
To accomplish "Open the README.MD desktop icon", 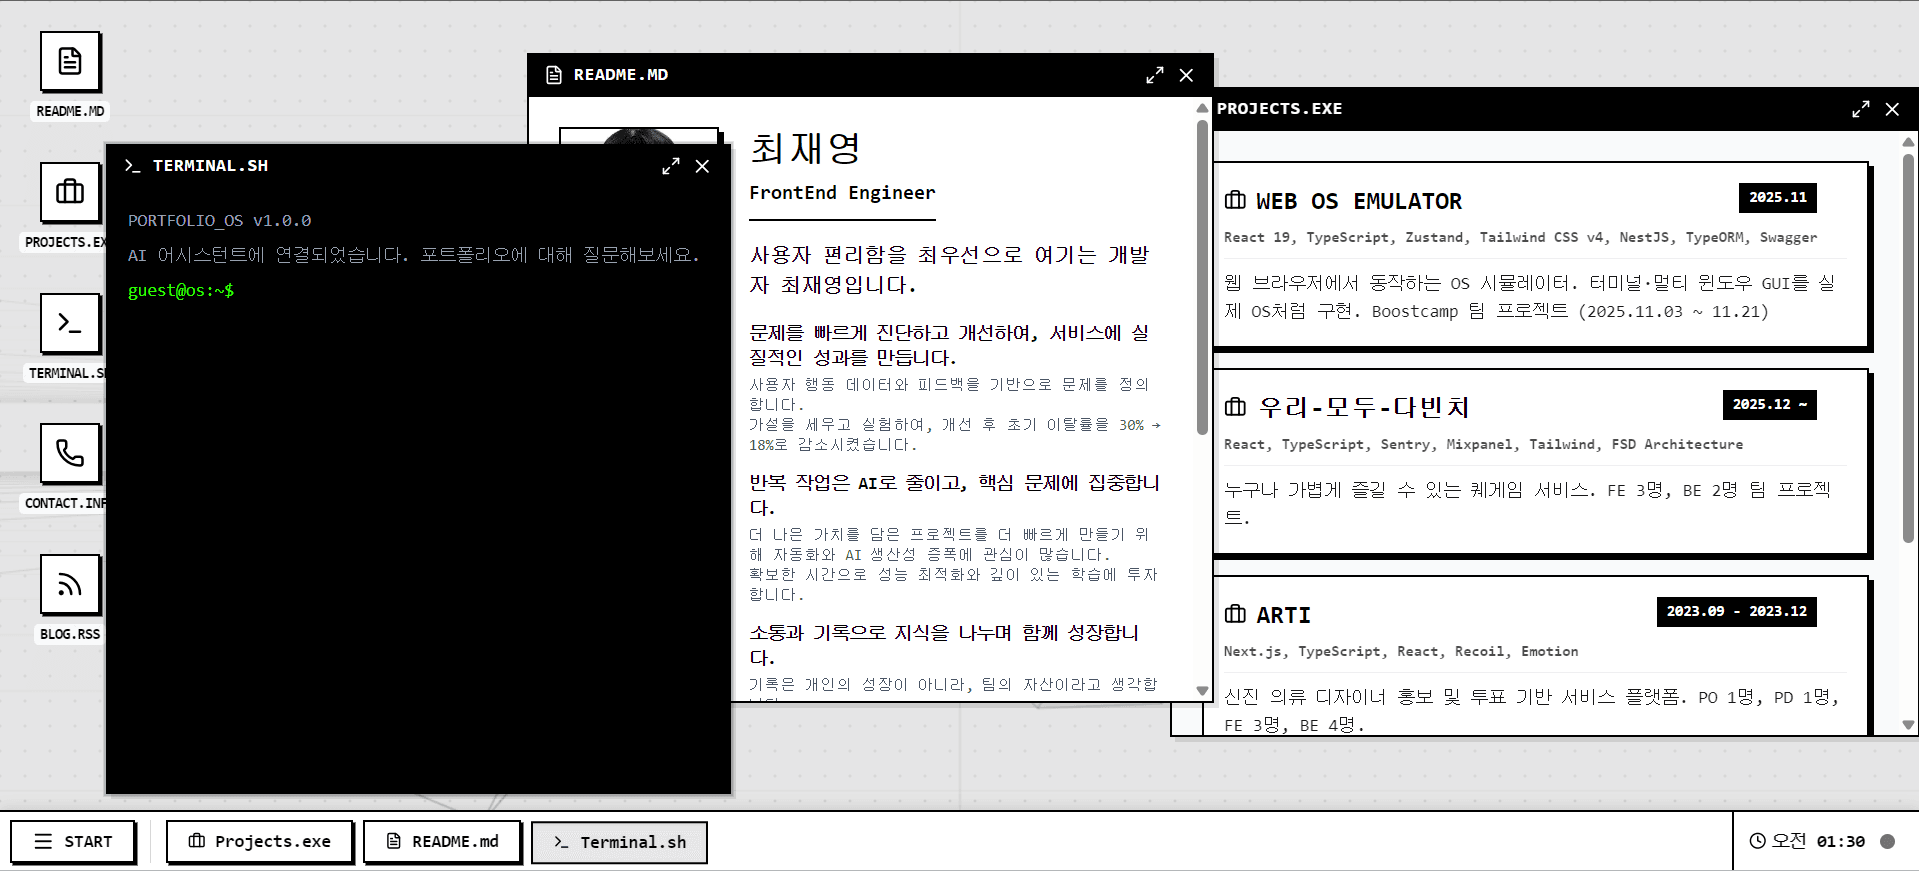I will click(x=70, y=62).
